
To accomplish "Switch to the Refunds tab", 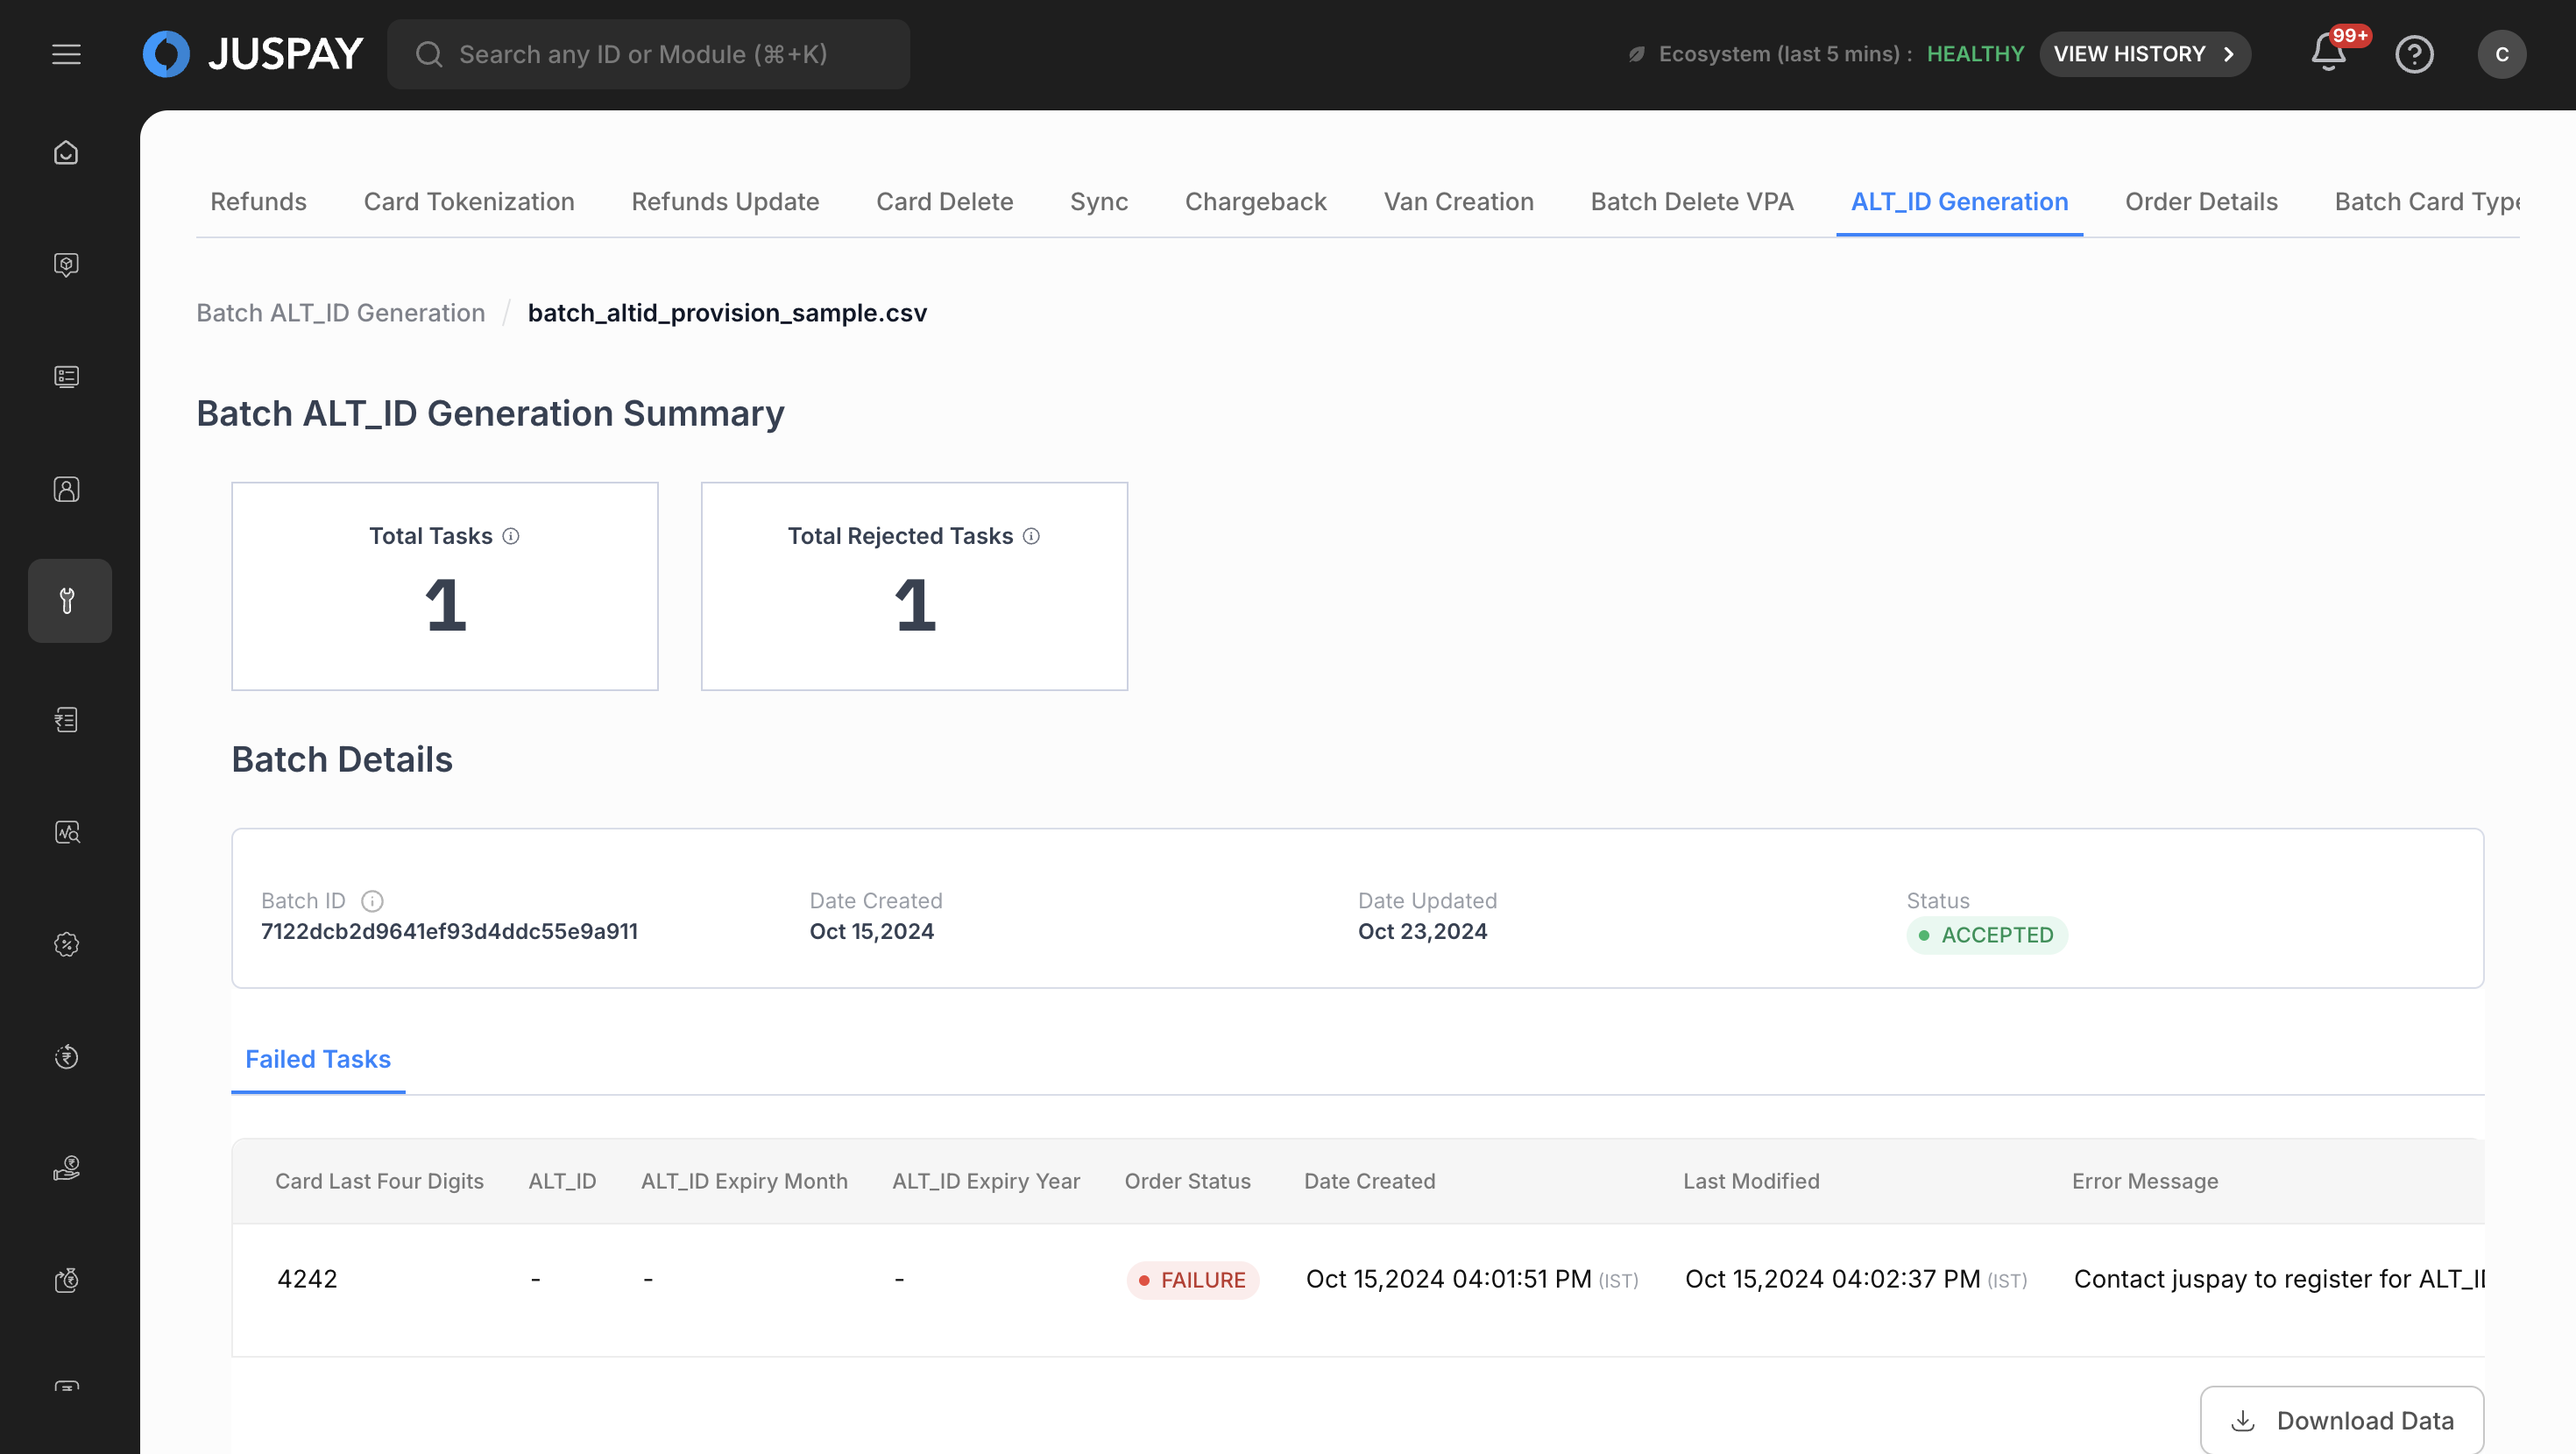I will click(x=258, y=202).
